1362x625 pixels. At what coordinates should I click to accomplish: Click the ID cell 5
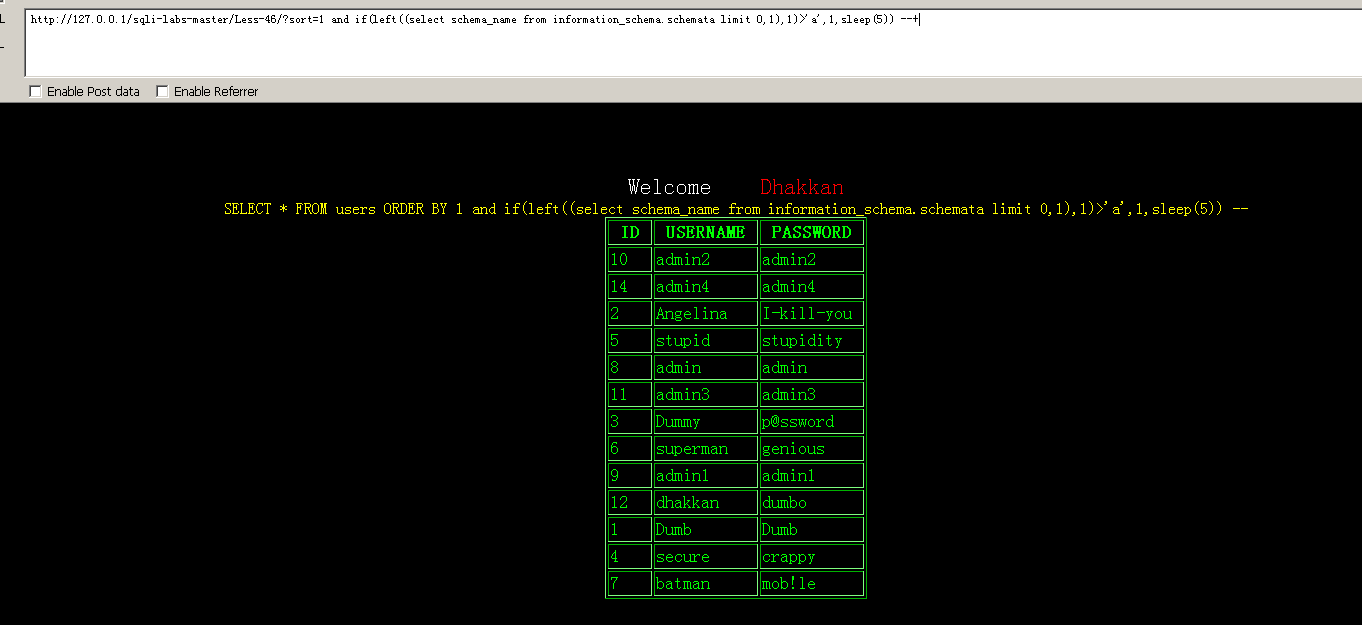[x=630, y=340]
